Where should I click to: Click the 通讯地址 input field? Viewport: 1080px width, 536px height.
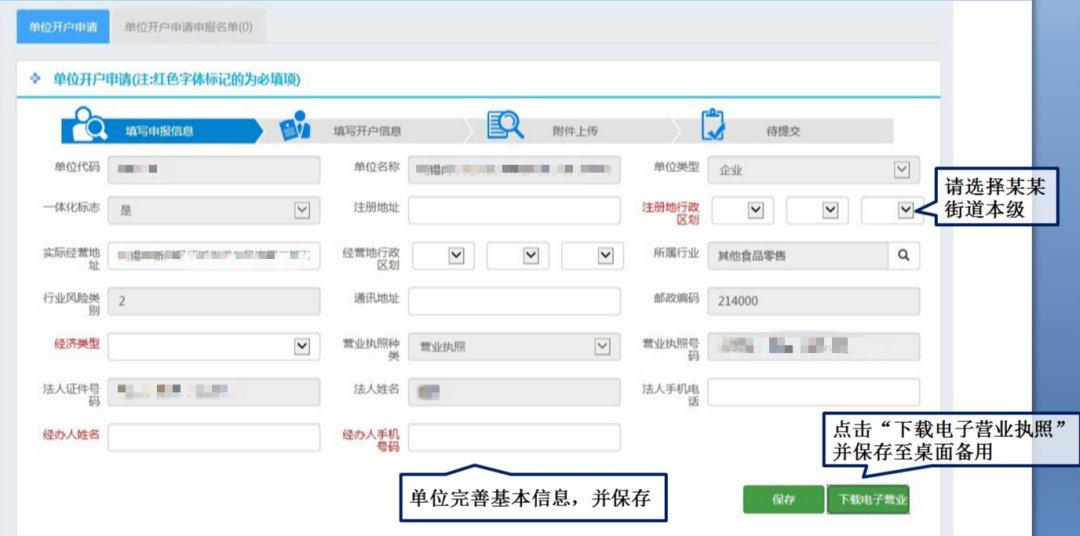pos(514,301)
